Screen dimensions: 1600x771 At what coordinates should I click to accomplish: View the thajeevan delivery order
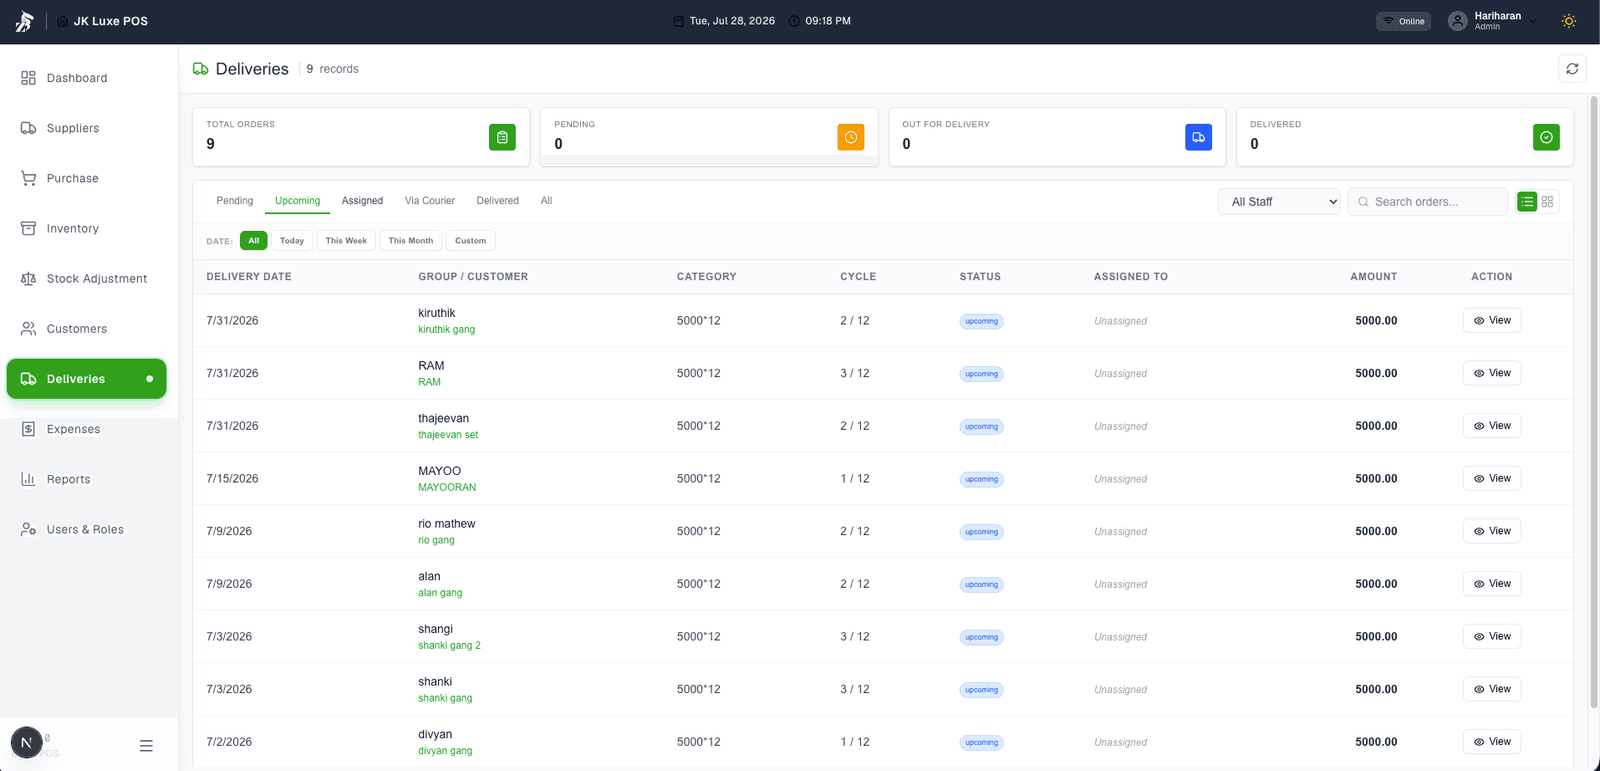1492,426
